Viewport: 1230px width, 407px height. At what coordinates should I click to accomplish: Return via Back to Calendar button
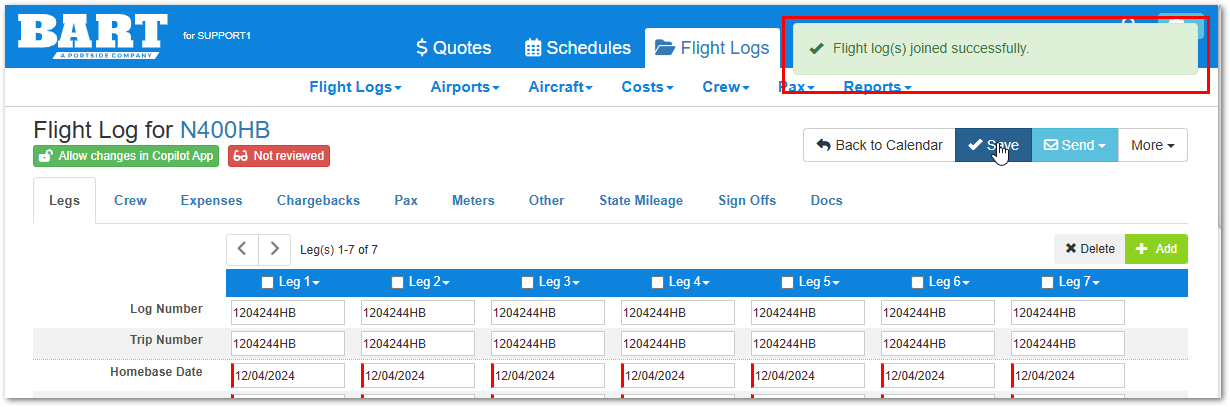(879, 145)
